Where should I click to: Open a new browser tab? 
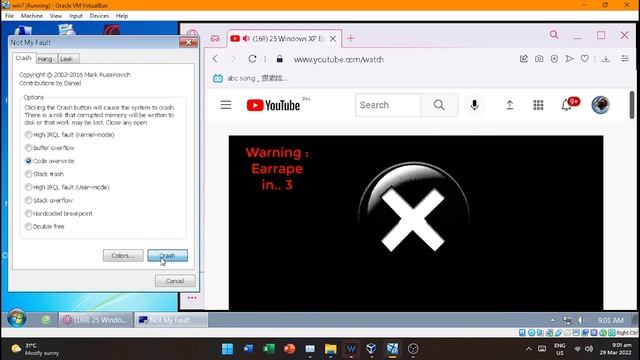pyautogui.click(x=351, y=38)
